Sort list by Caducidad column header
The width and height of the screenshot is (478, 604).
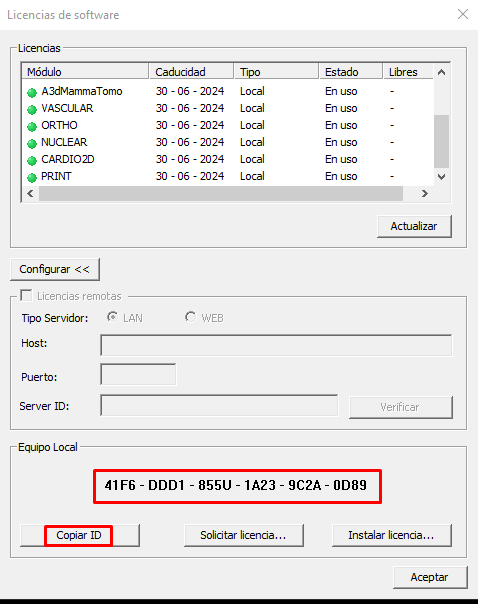coord(191,72)
